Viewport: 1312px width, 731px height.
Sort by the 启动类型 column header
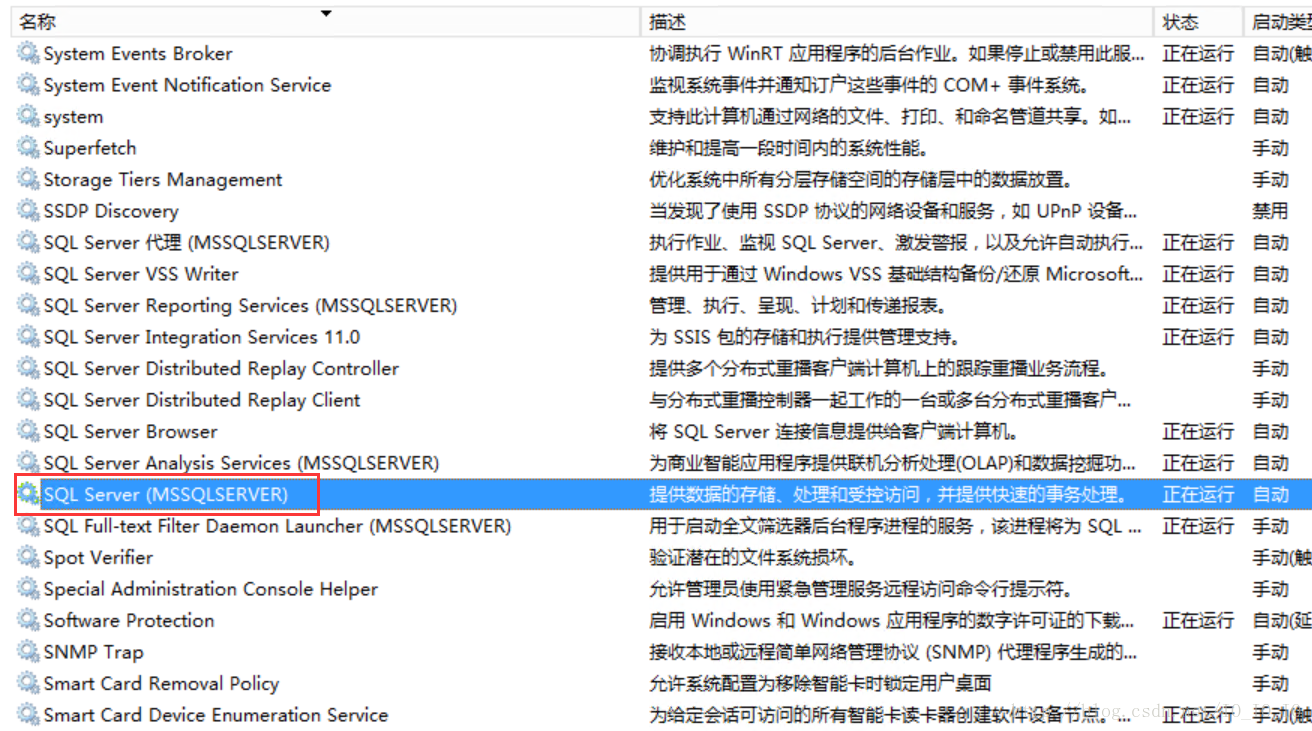1278,22
